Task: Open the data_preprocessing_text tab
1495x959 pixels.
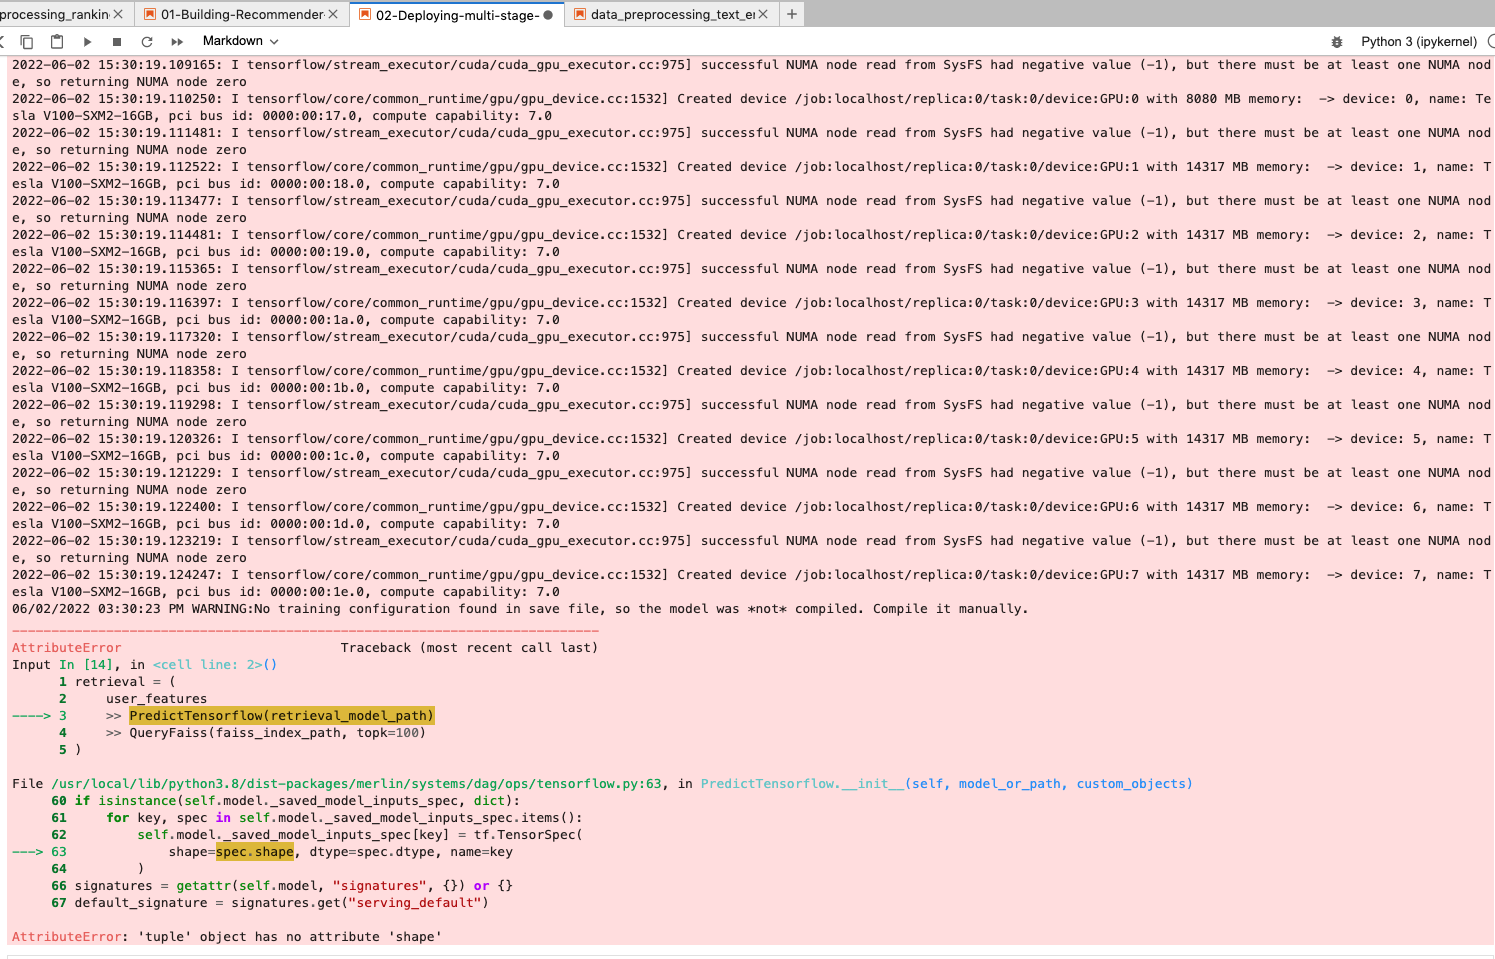Action: 660,14
